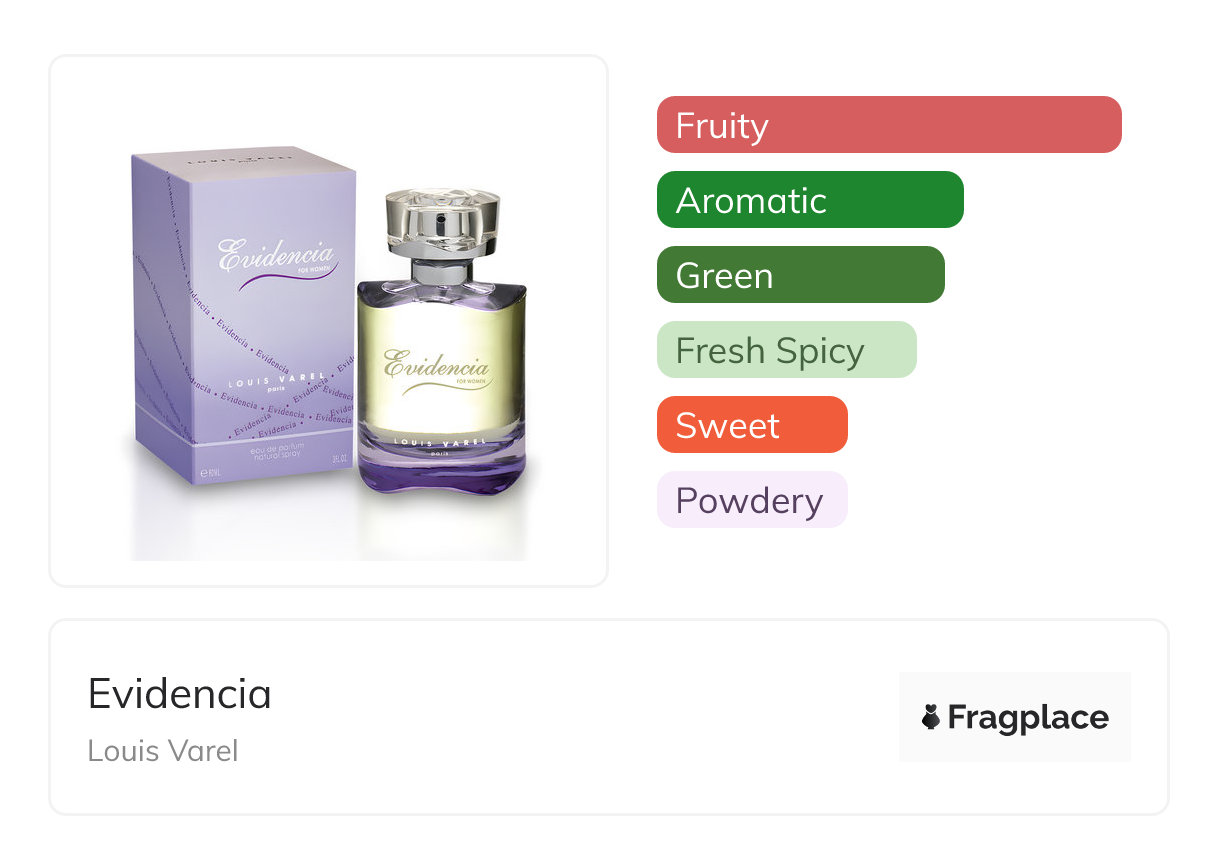The image size is (1218, 864).
Task: Select the Sweet accord bar
Action: (x=752, y=425)
